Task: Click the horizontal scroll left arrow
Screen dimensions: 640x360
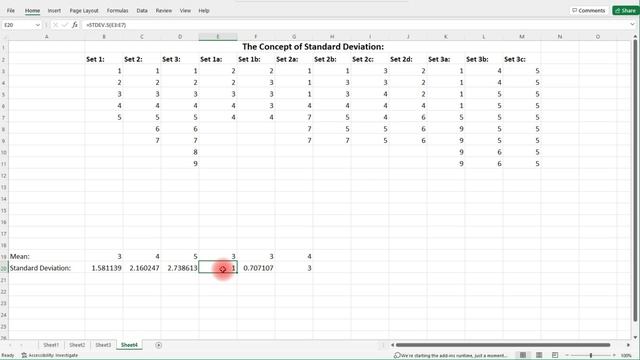Action: pyautogui.click(x=392, y=345)
